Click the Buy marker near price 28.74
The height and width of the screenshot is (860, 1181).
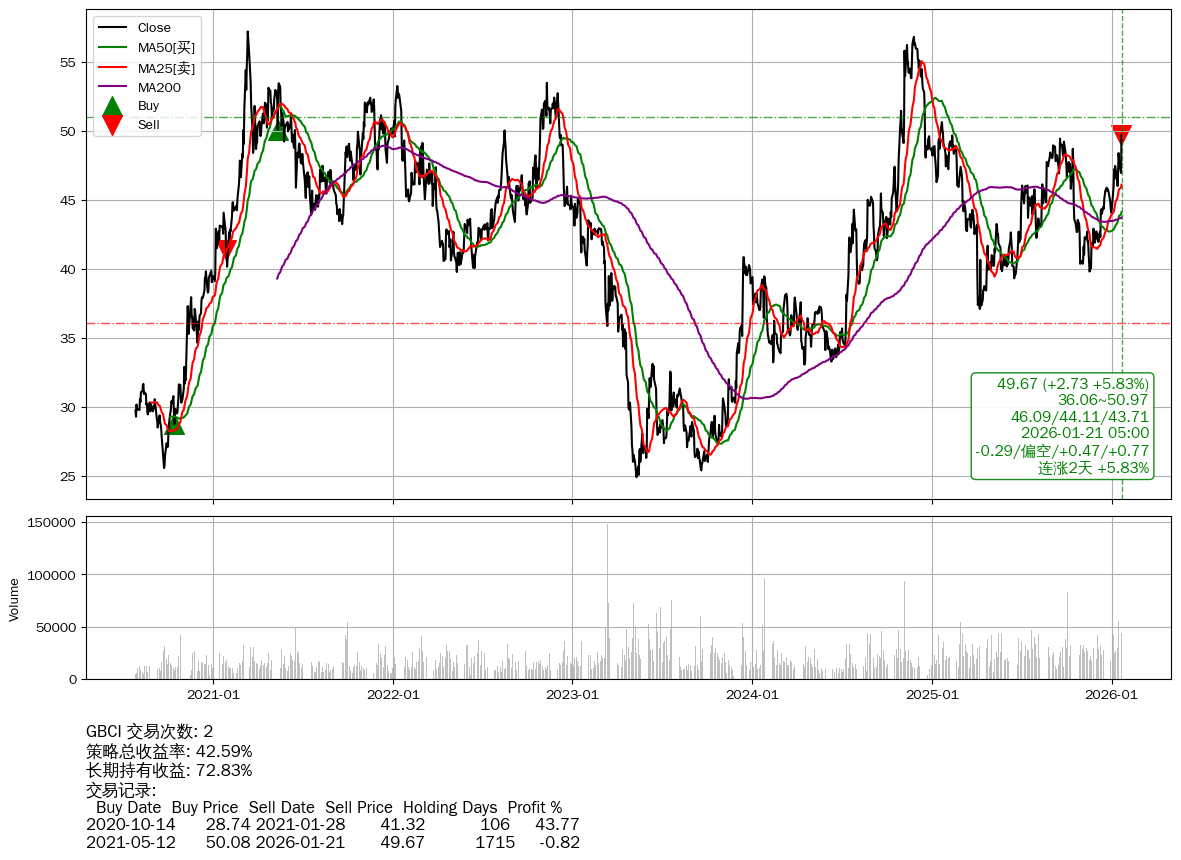(174, 425)
